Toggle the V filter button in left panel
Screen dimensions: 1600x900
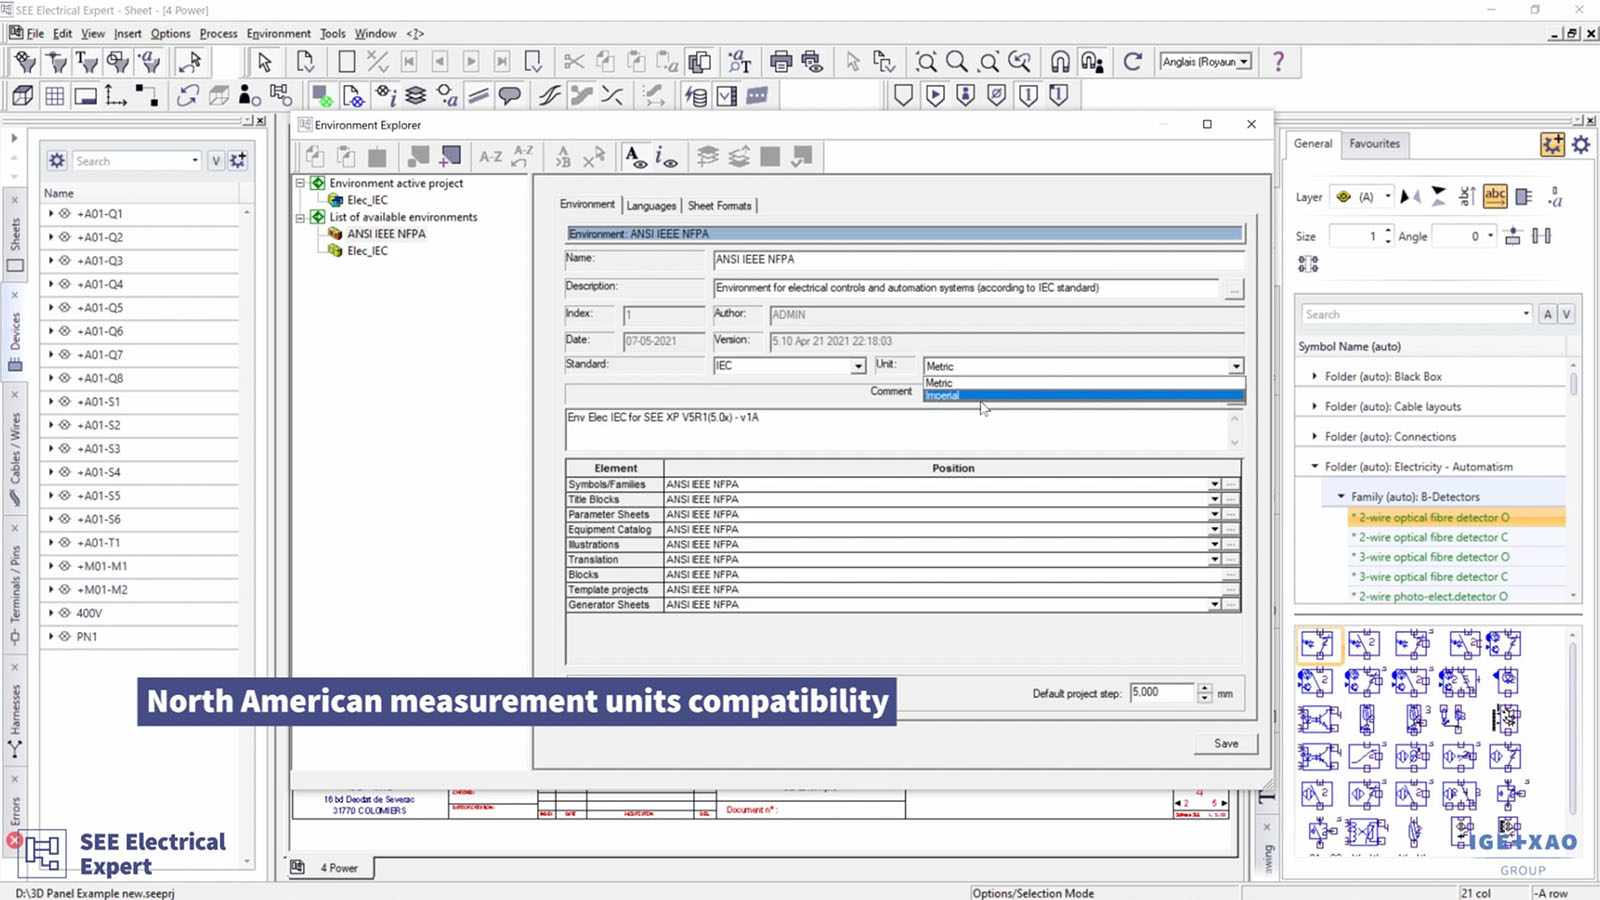click(x=216, y=160)
